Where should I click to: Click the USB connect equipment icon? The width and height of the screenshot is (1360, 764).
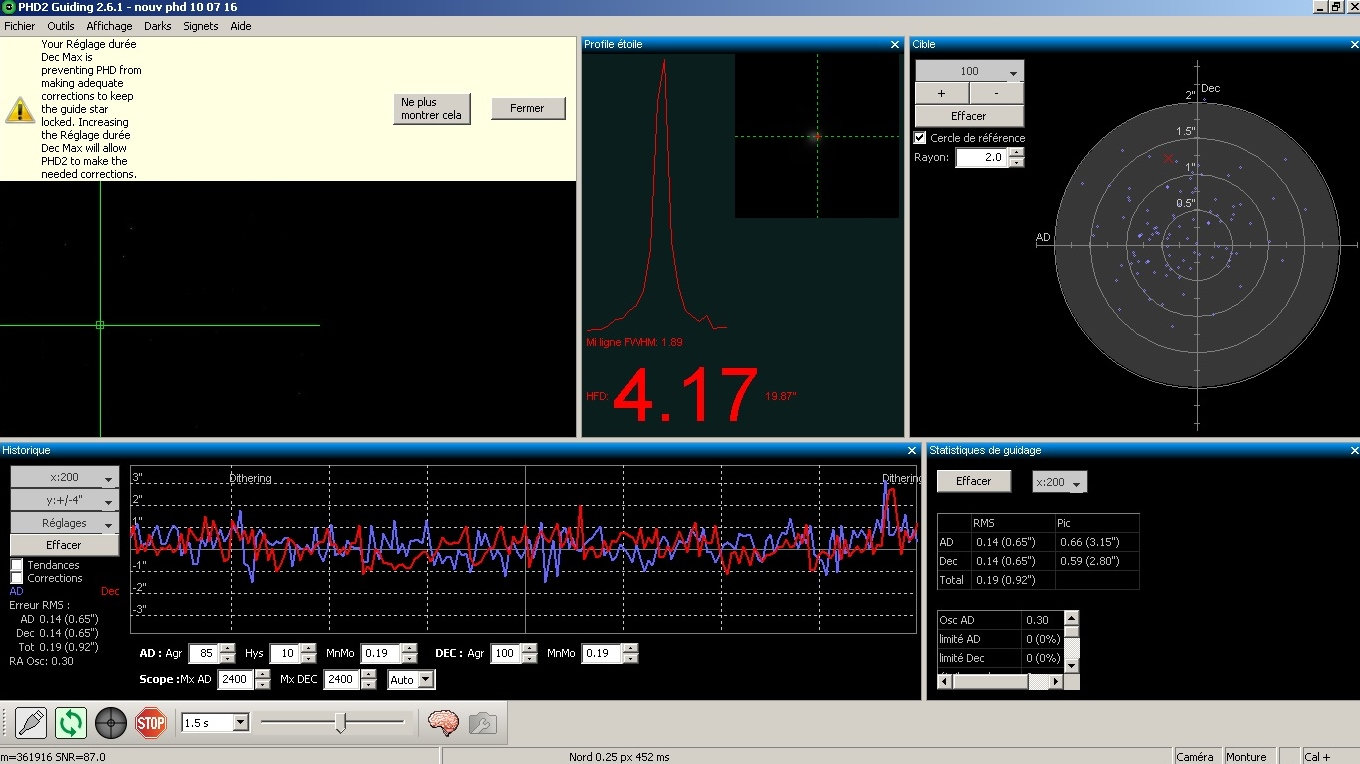(x=31, y=722)
